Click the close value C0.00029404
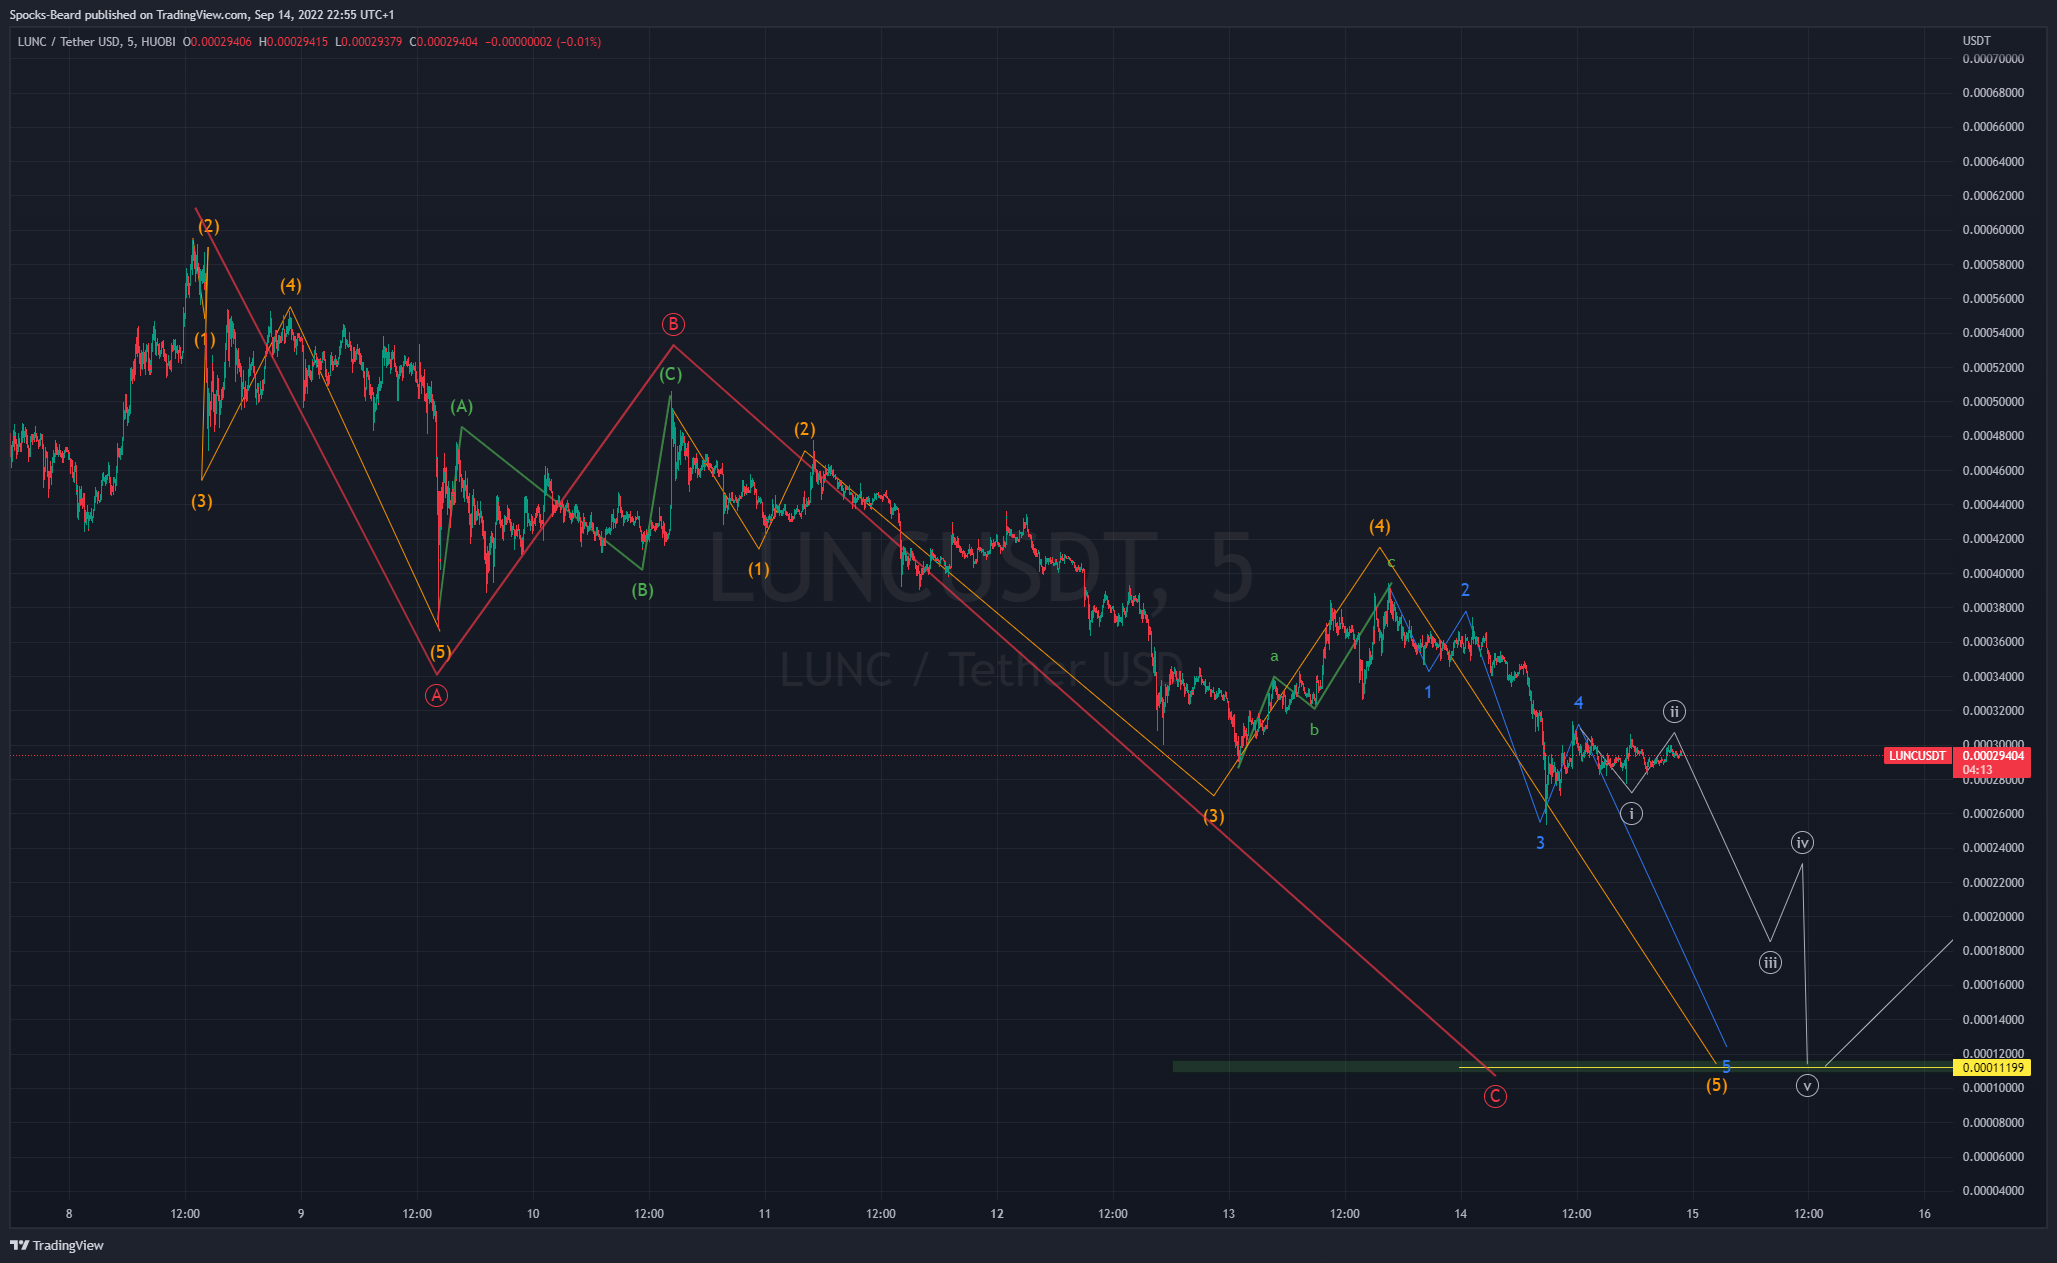The height and width of the screenshot is (1263, 2057). [x=444, y=42]
